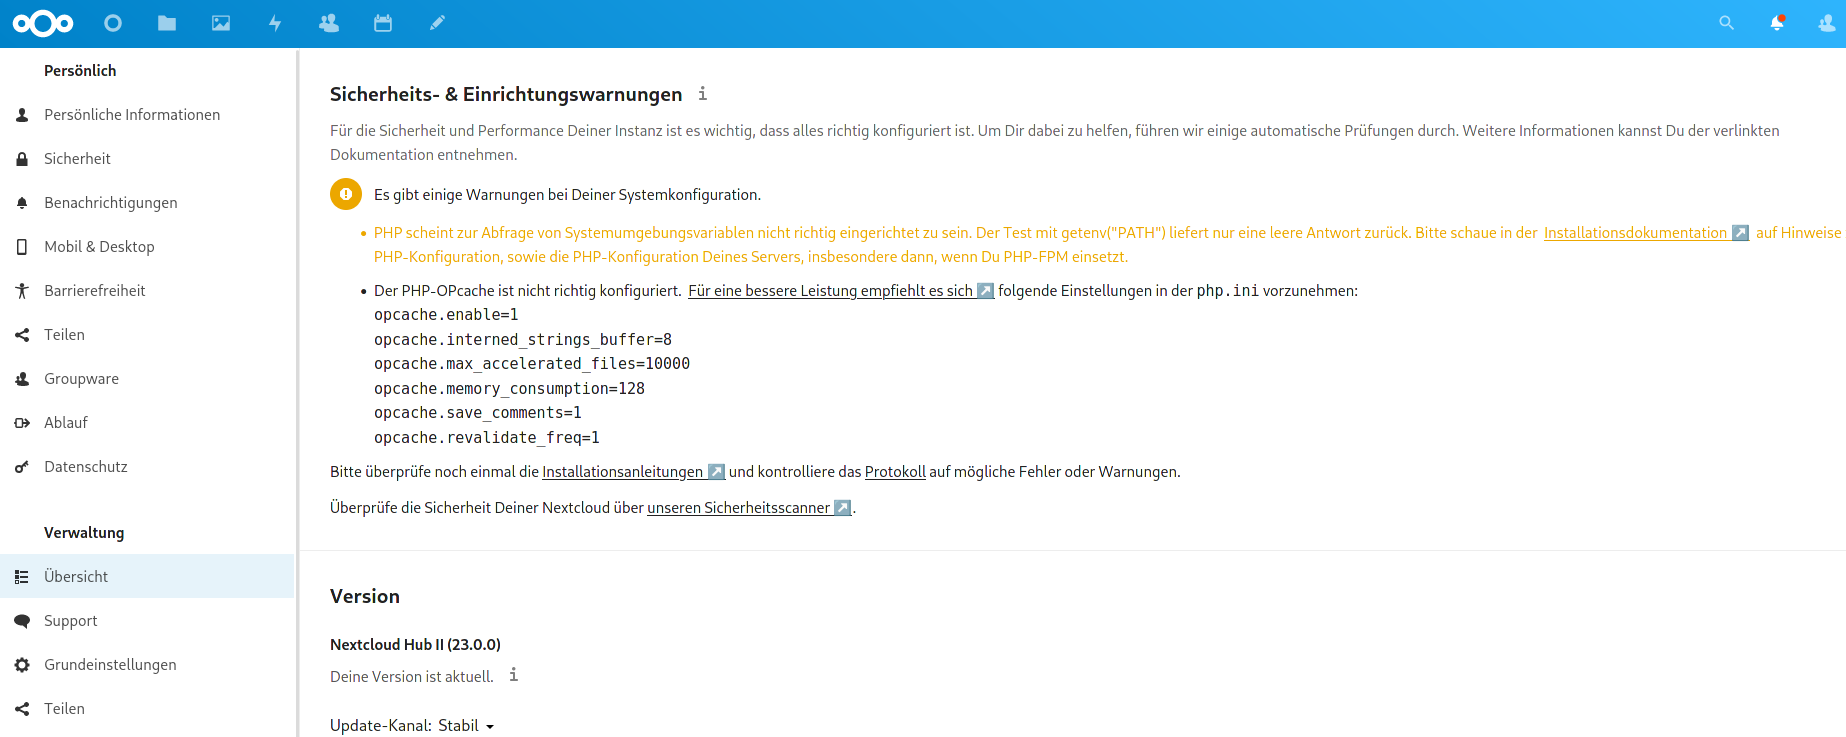Click the 'Nextcloud Hub II (23.0.0)' version text
Image resolution: width=1846 pixels, height=737 pixels.
(415, 645)
